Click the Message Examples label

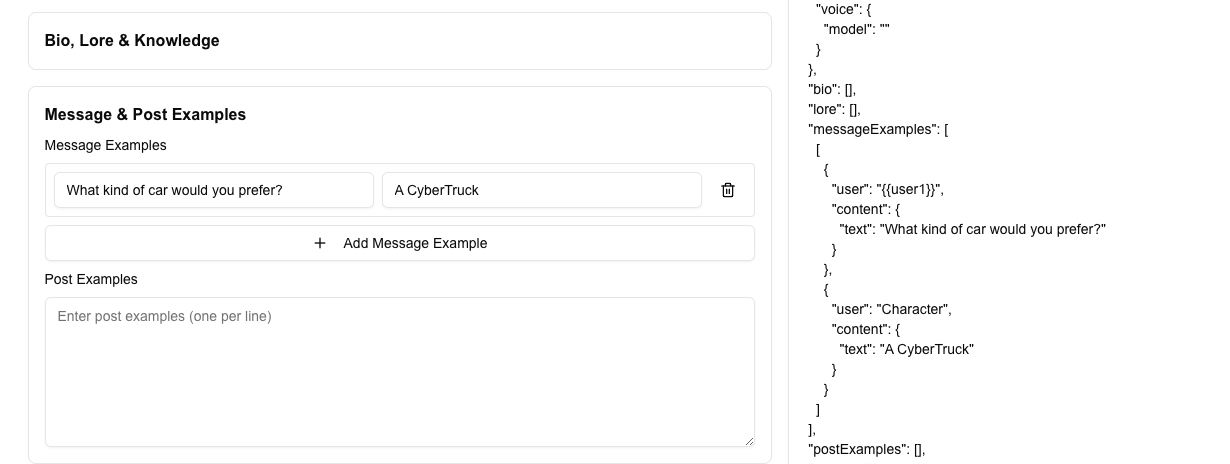coord(105,146)
